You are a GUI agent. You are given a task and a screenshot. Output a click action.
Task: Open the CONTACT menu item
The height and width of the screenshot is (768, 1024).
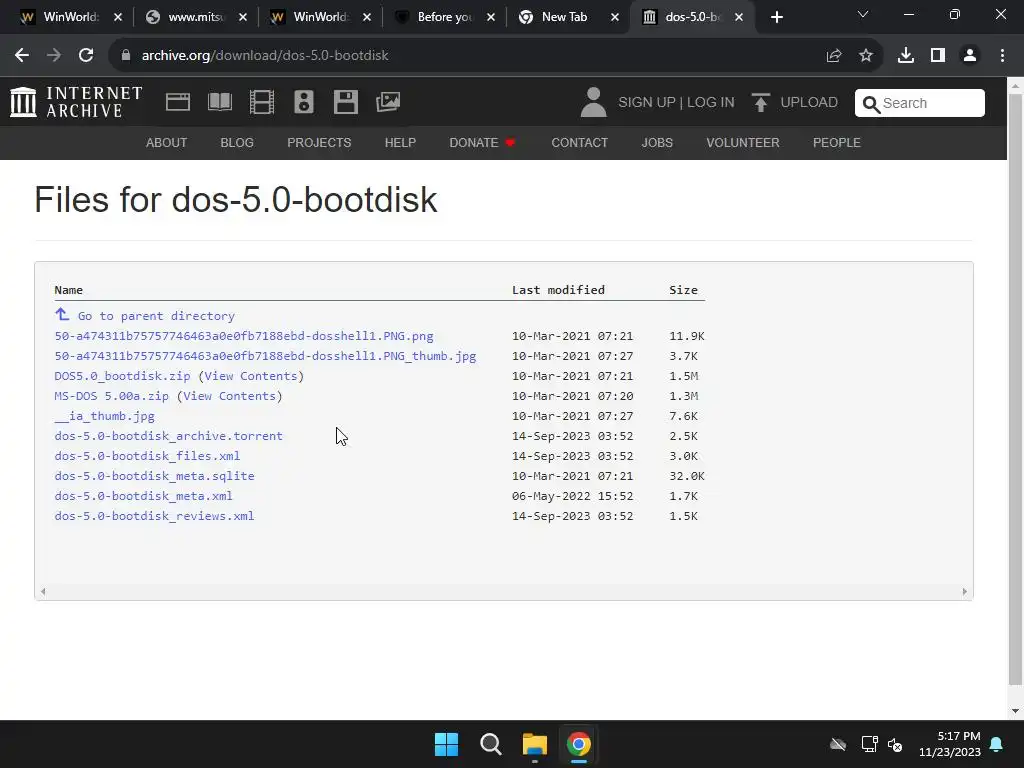pos(579,142)
